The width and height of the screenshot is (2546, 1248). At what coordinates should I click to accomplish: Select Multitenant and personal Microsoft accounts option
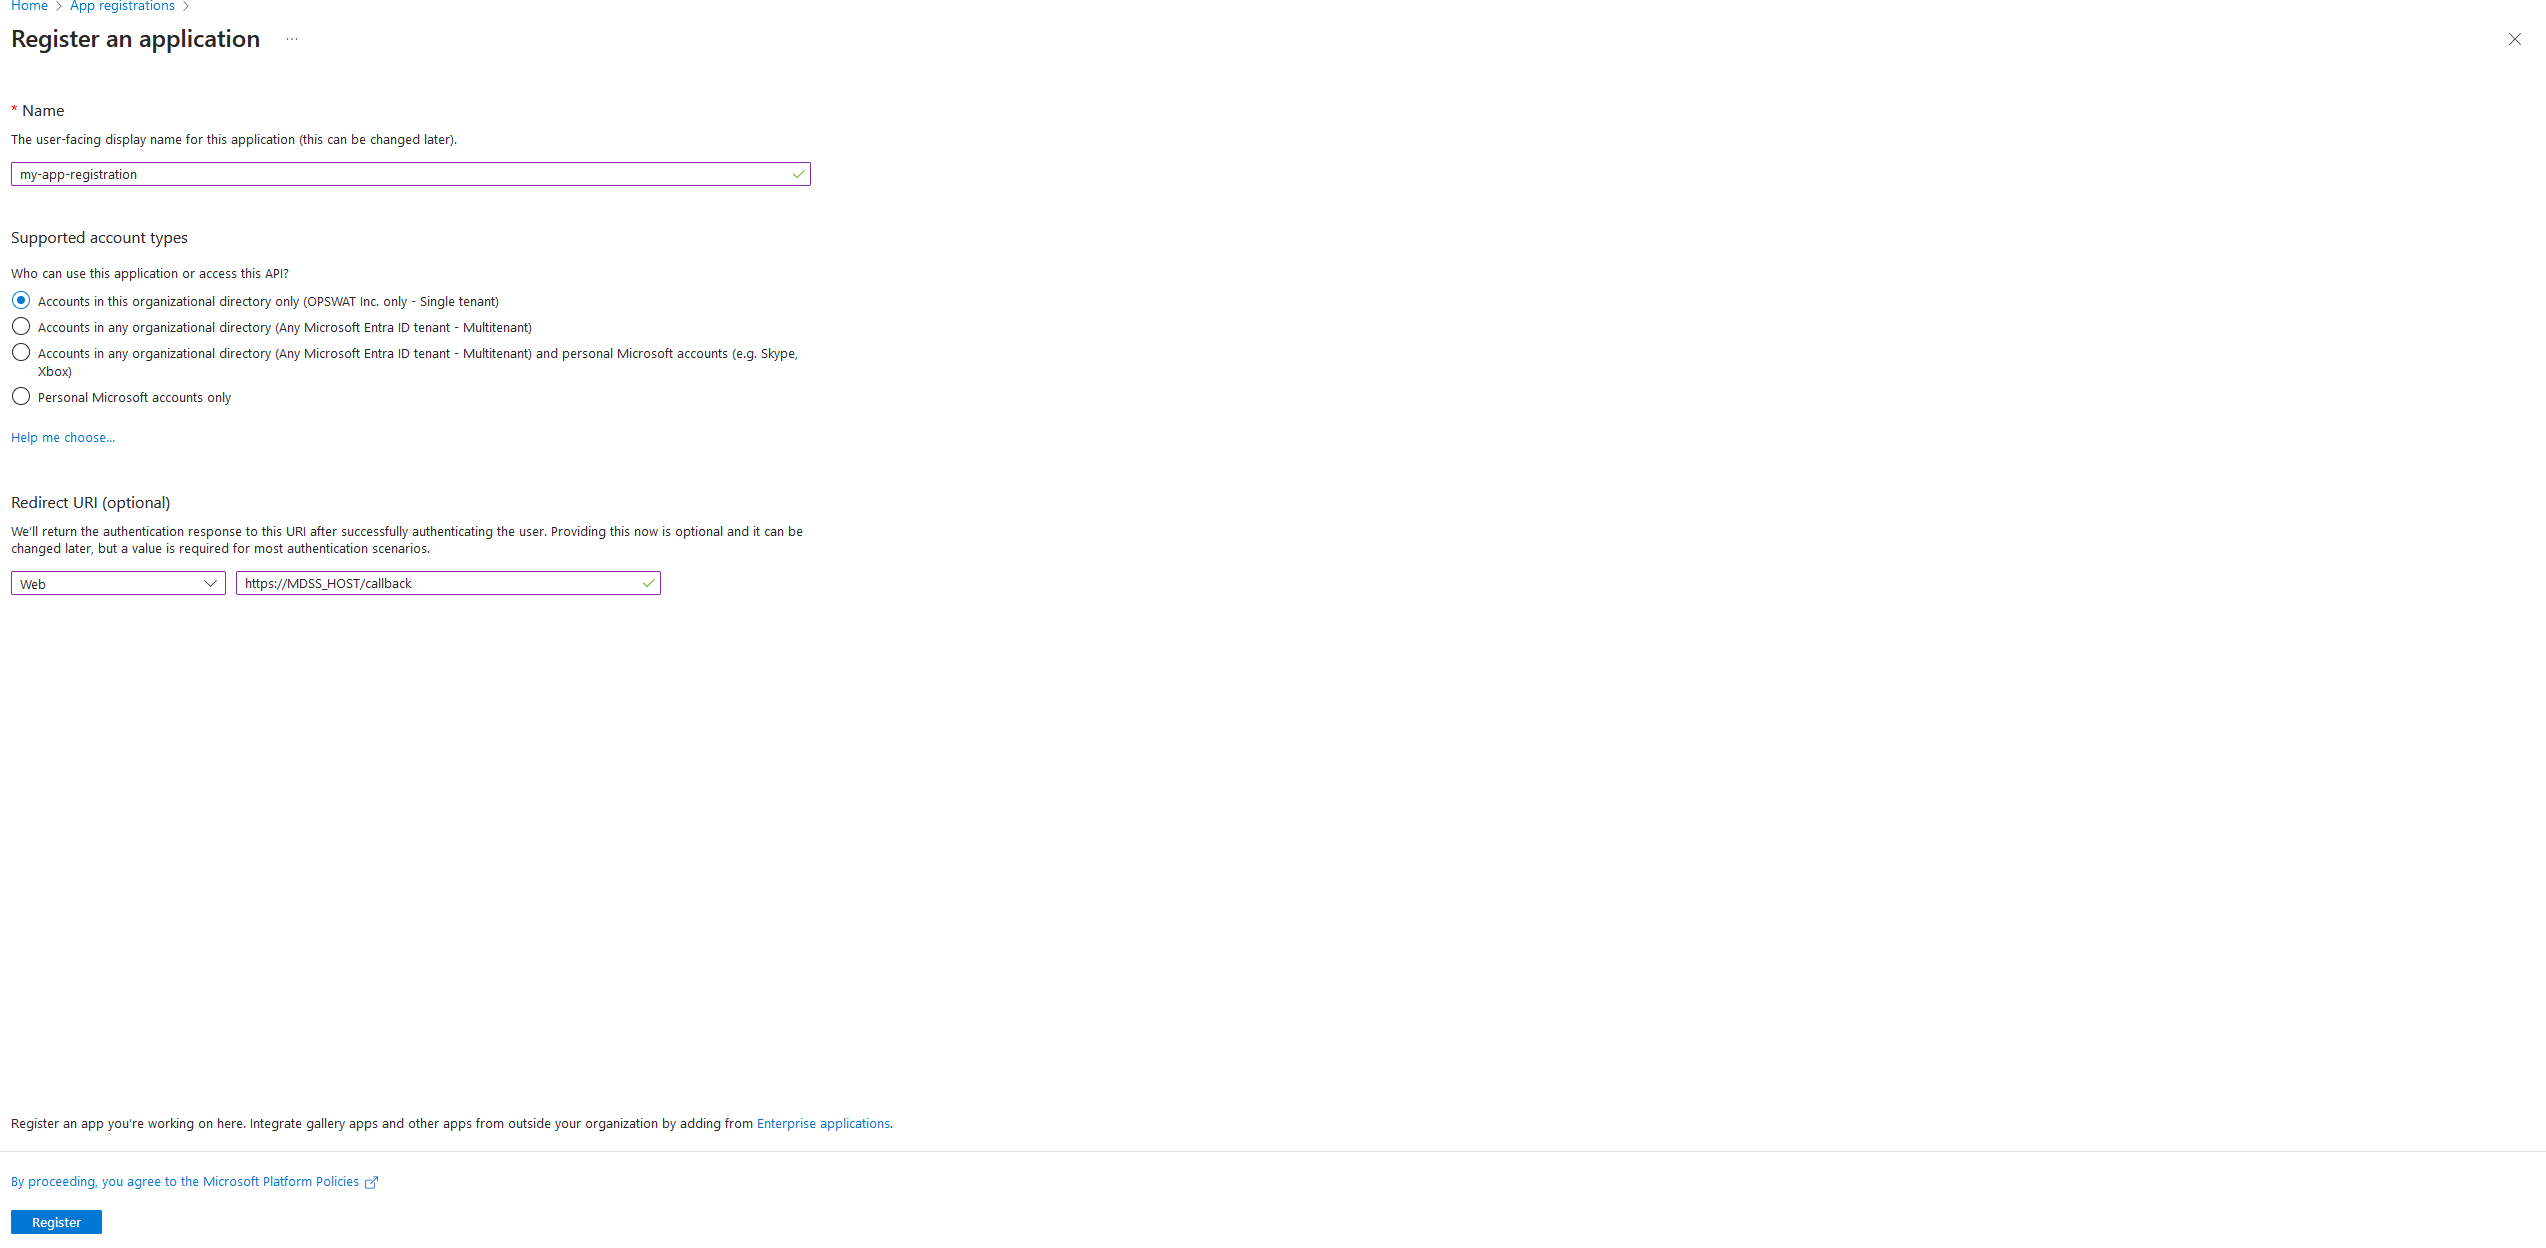coord(21,352)
